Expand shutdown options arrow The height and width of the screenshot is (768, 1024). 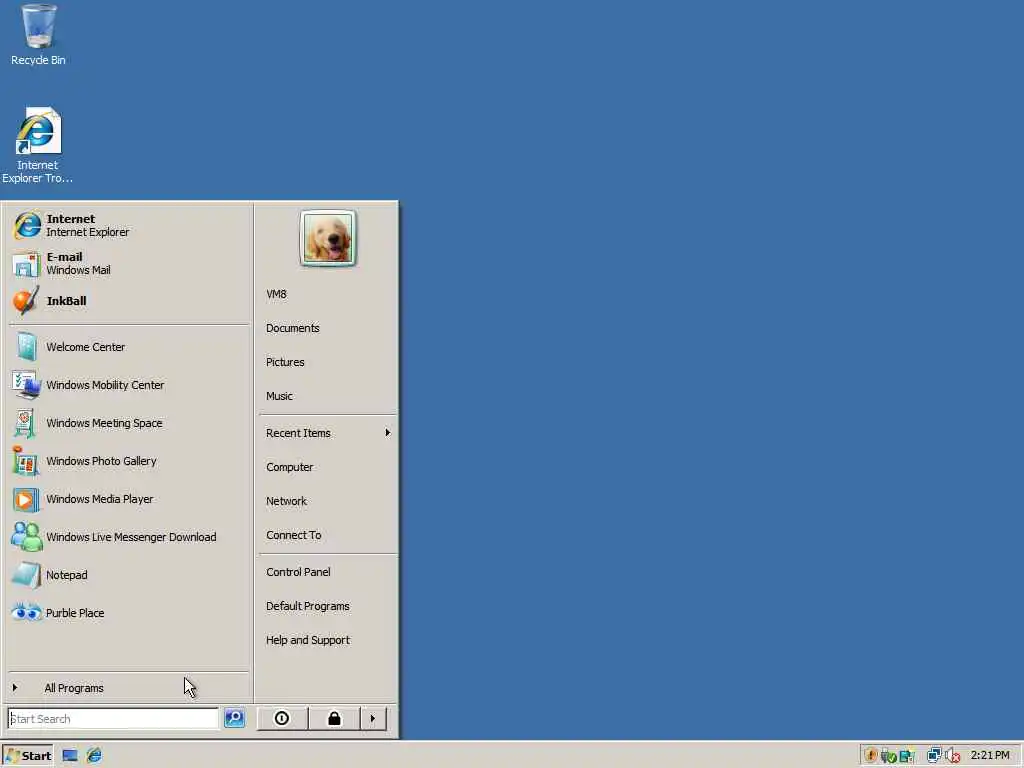[373, 718]
